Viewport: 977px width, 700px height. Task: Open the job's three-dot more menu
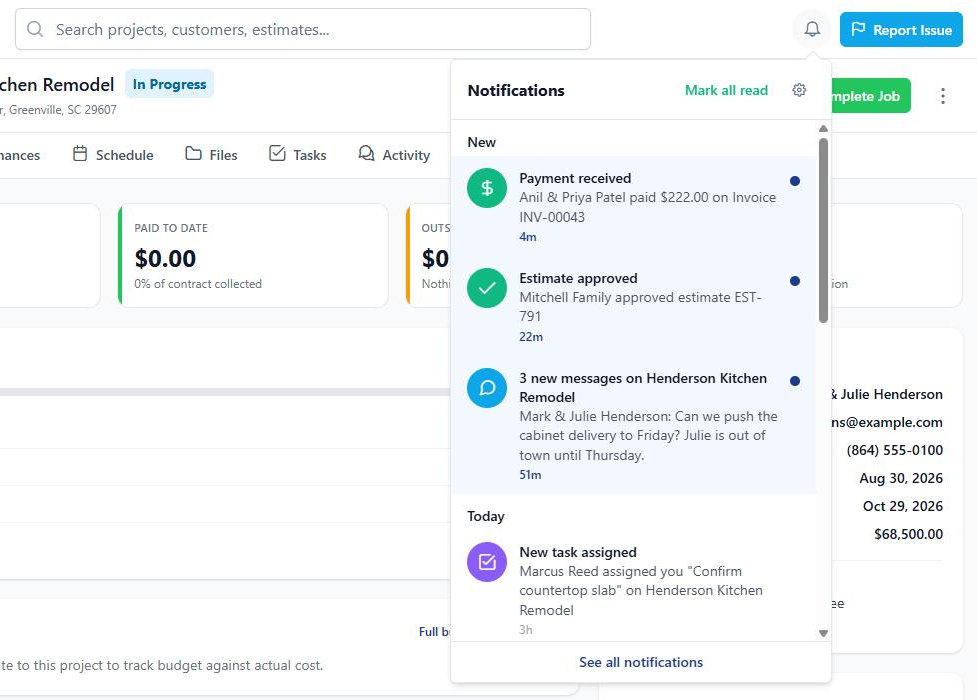pyautogui.click(x=943, y=95)
